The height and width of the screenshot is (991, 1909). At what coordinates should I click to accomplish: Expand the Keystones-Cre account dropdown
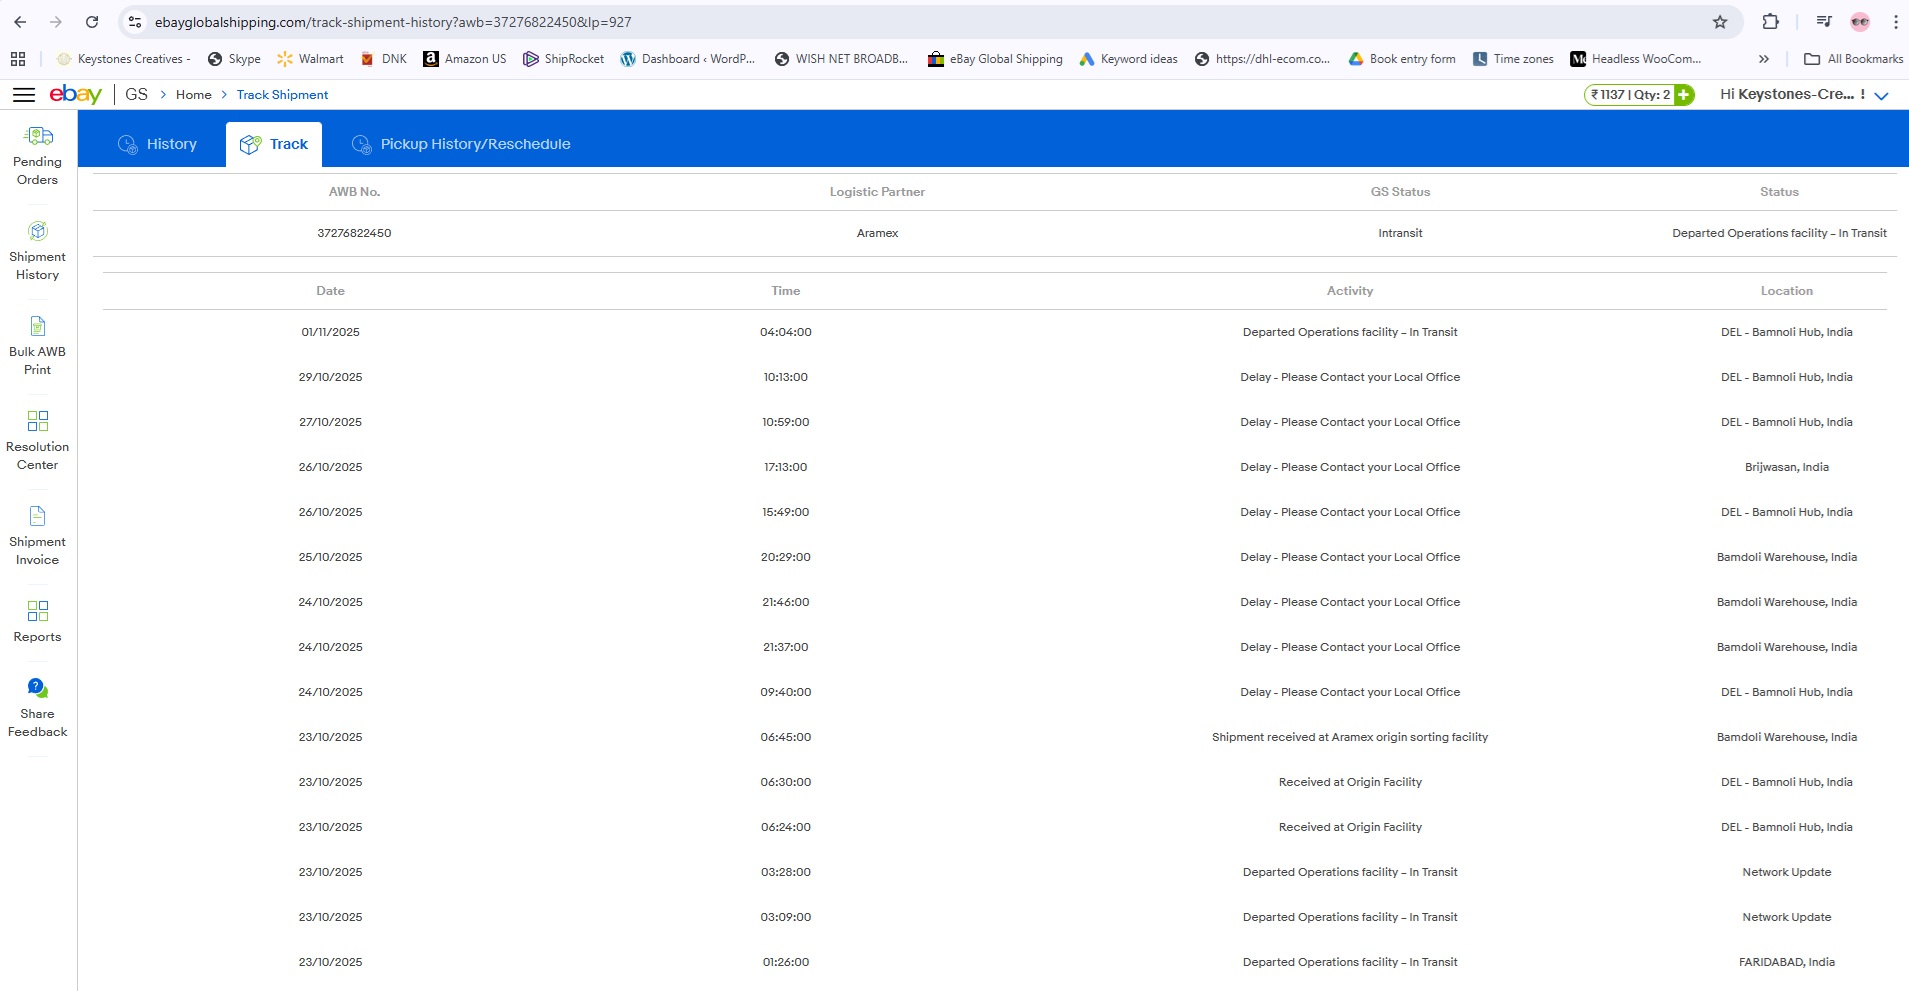pos(1881,96)
